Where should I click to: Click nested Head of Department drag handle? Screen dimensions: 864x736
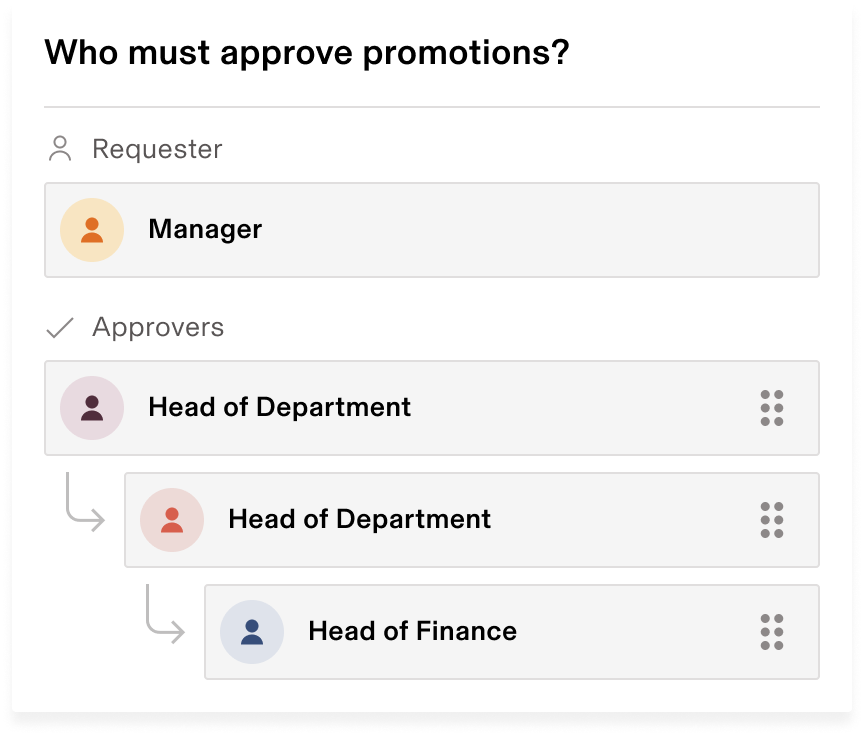tap(771, 519)
